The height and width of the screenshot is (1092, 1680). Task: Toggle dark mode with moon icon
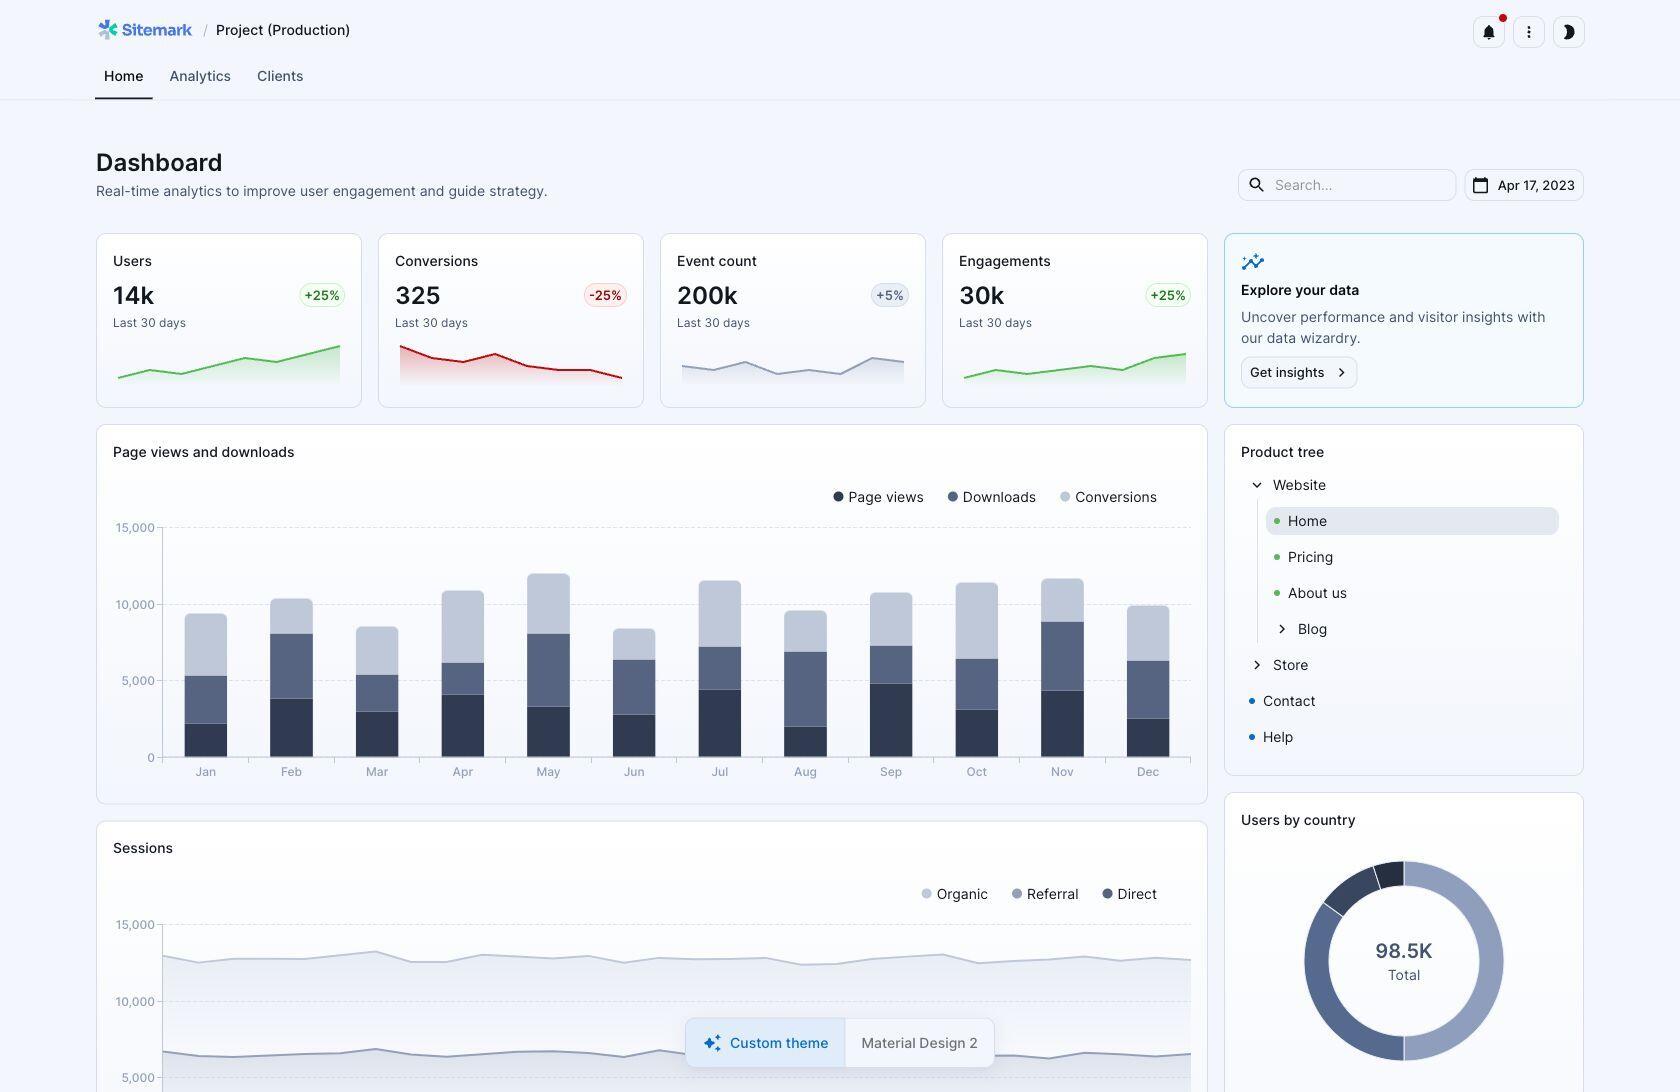[x=1568, y=32]
